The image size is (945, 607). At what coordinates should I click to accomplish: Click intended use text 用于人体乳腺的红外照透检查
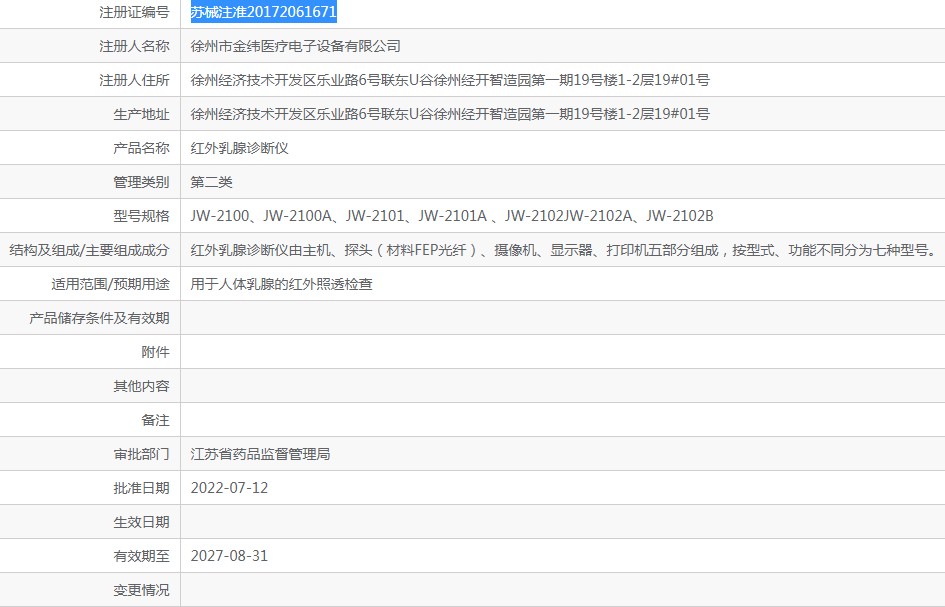point(281,284)
